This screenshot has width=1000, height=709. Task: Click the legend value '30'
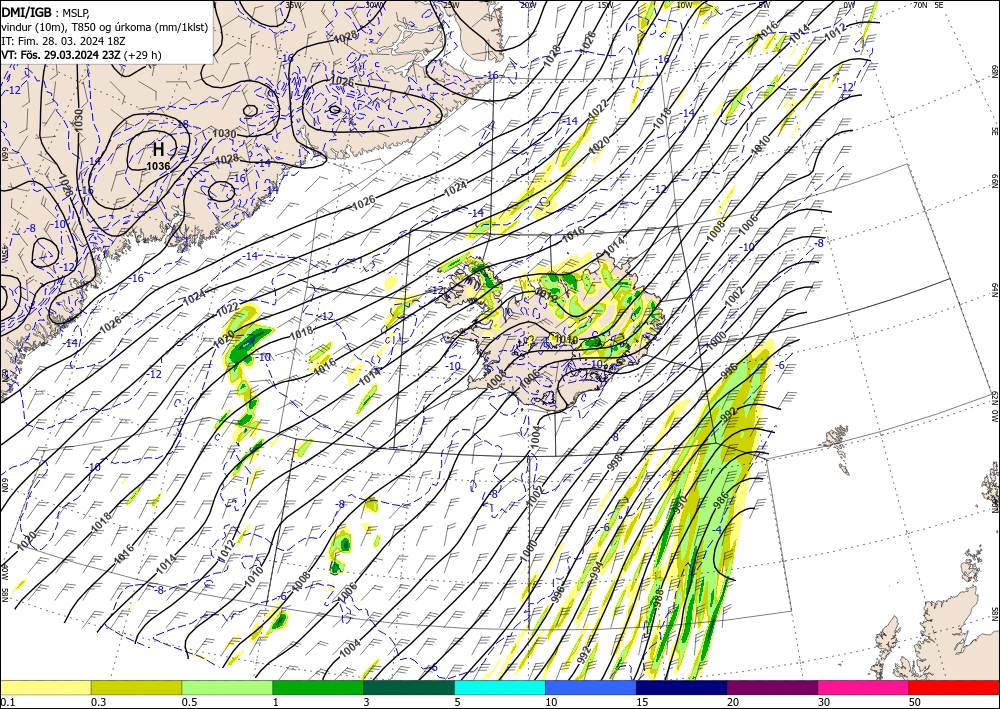(x=824, y=702)
